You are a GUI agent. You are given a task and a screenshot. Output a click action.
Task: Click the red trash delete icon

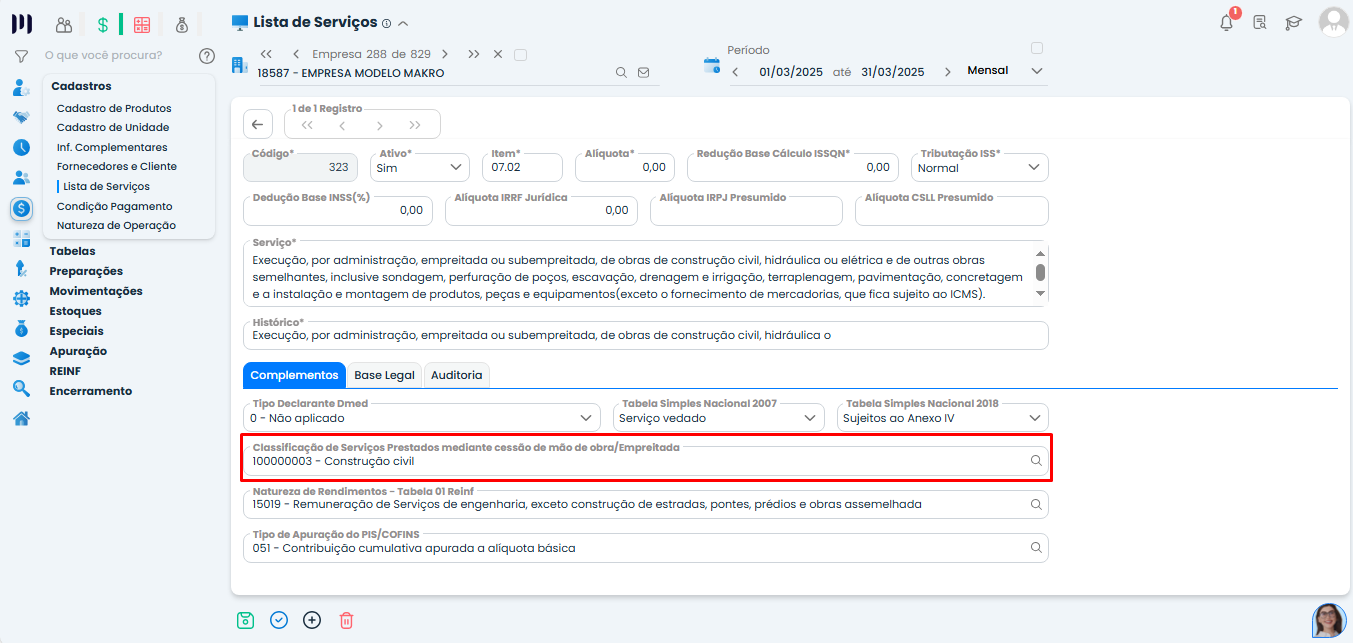pyautogui.click(x=346, y=620)
